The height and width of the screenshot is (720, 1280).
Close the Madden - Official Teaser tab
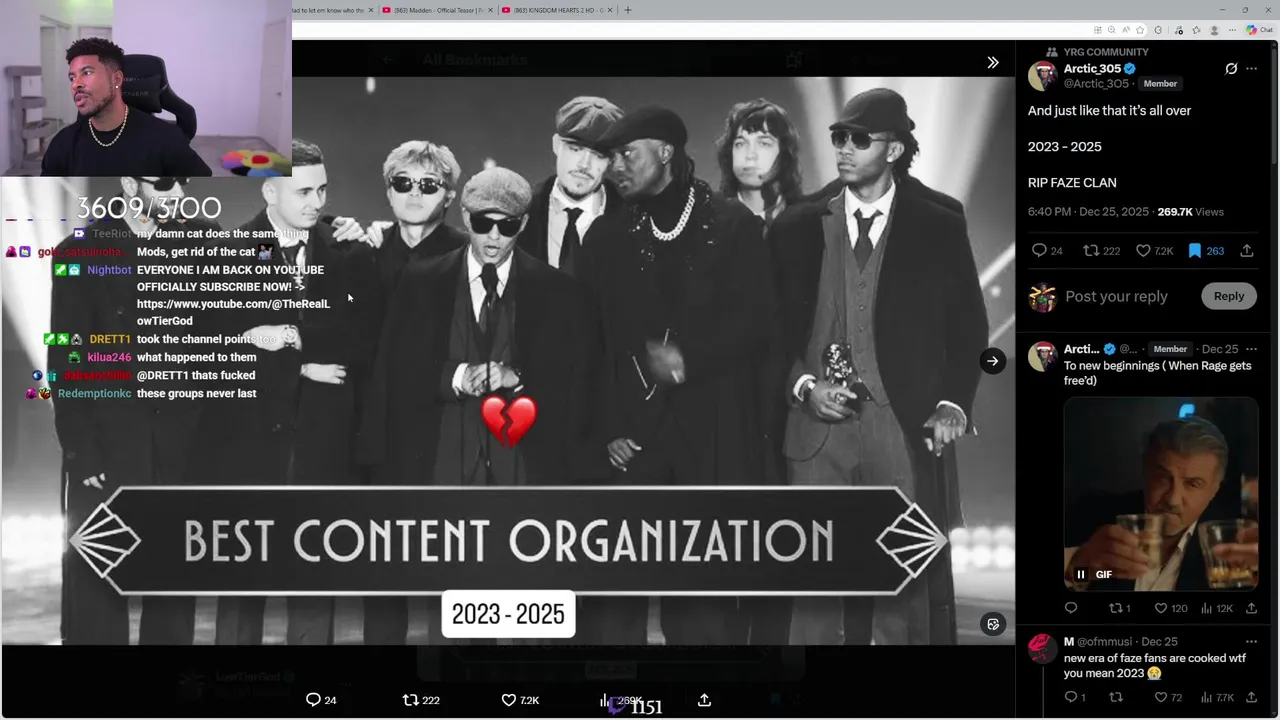(491, 10)
